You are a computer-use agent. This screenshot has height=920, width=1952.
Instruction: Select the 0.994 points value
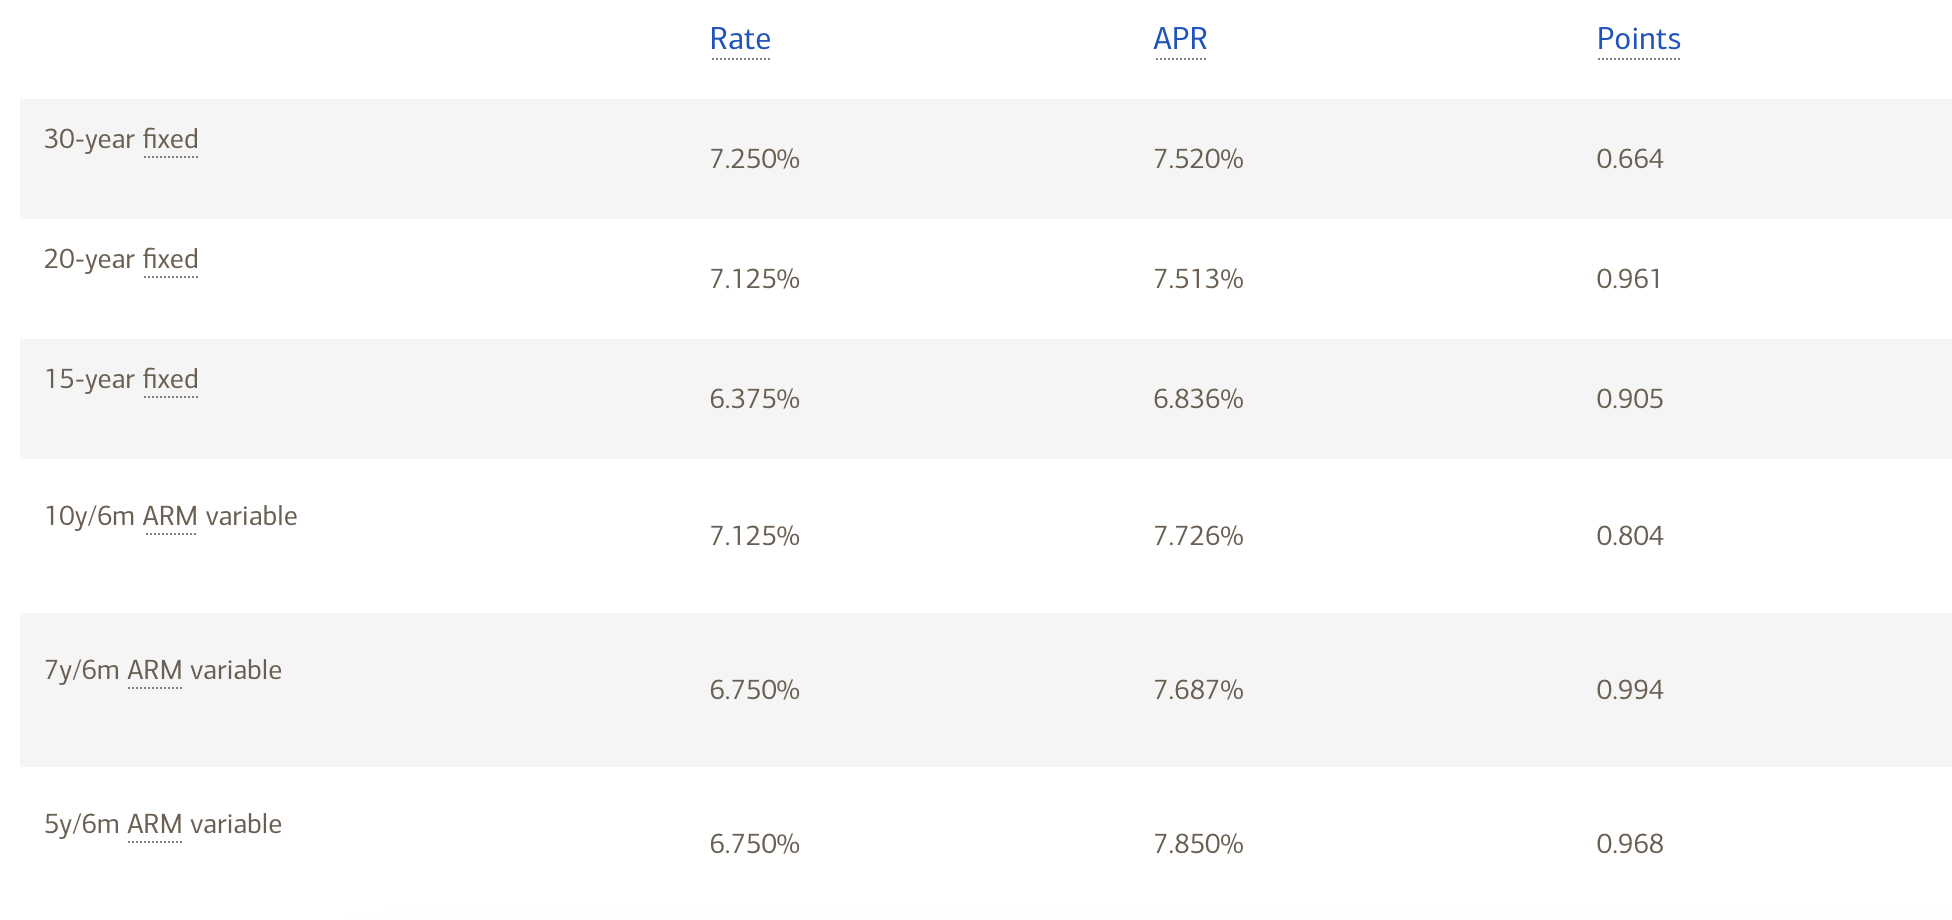tap(1630, 690)
